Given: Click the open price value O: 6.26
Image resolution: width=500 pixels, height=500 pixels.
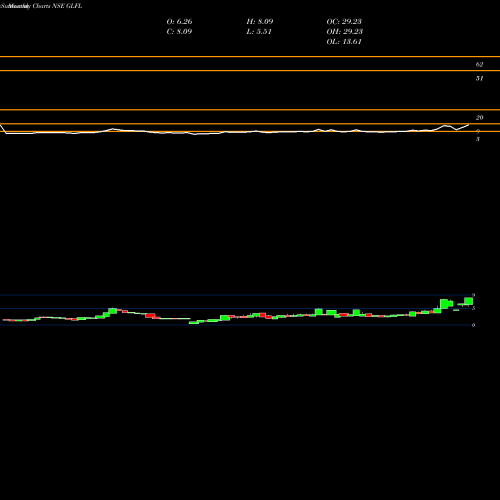Looking at the screenshot, I should pos(179,22).
